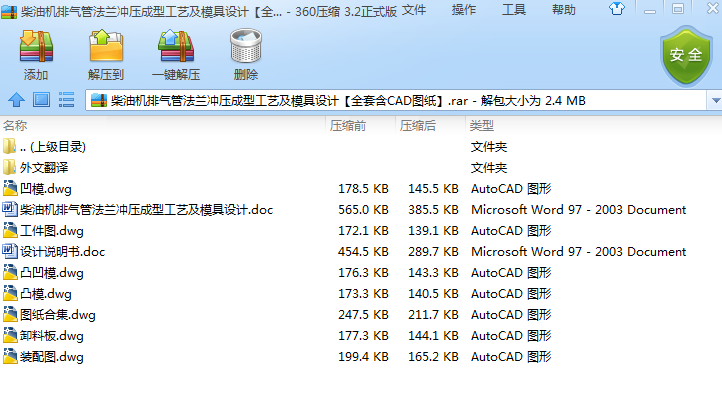Click the rar archive icon in address bar
The height and width of the screenshot is (395, 722).
(x=99, y=100)
